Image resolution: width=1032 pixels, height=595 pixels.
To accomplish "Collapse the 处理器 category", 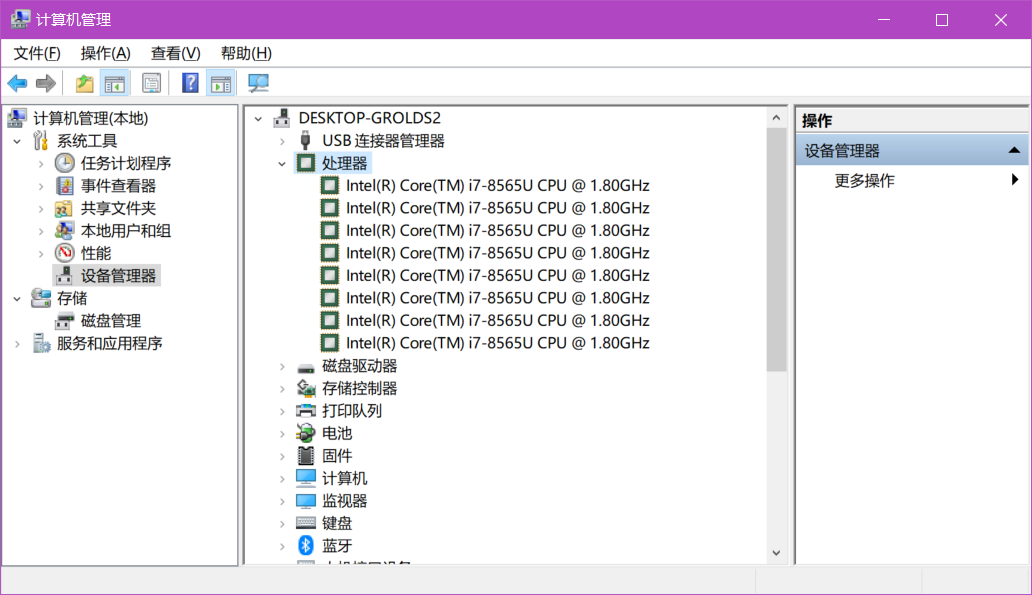I will coord(282,164).
